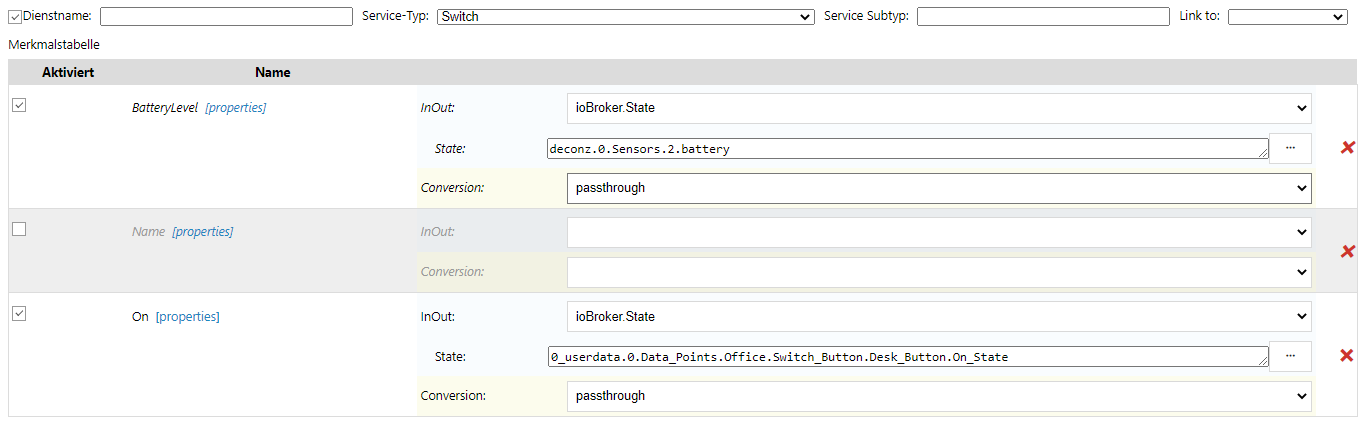This screenshot has height=424, width=1367.
Task: Show properties for On characteristic
Action: tap(188, 317)
